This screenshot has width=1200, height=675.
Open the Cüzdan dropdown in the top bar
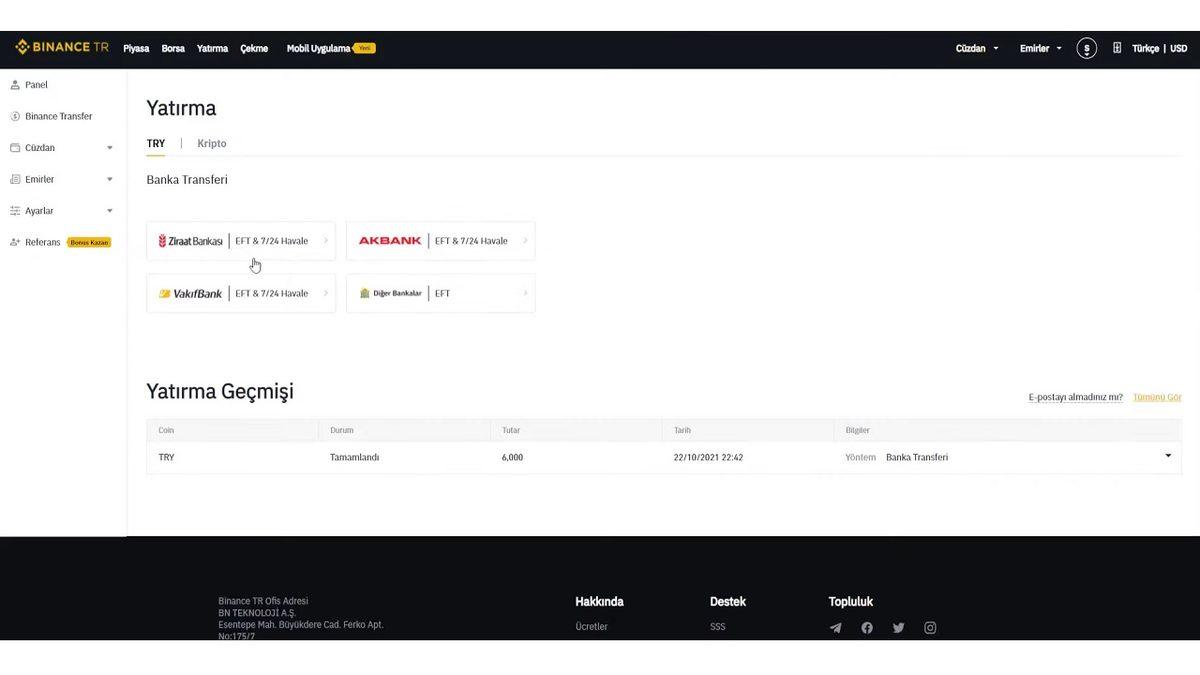tap(975, 47)
